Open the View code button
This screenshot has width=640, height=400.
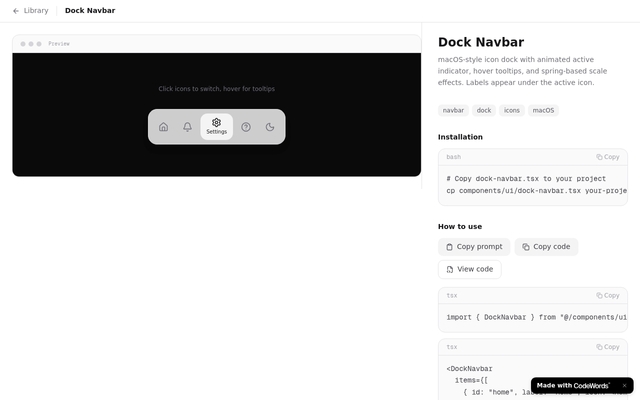[x=470, y=269]
